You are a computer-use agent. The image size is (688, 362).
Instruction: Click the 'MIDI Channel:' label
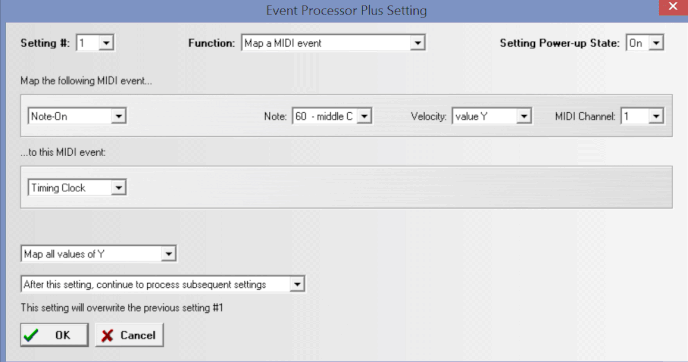(585, 116)
